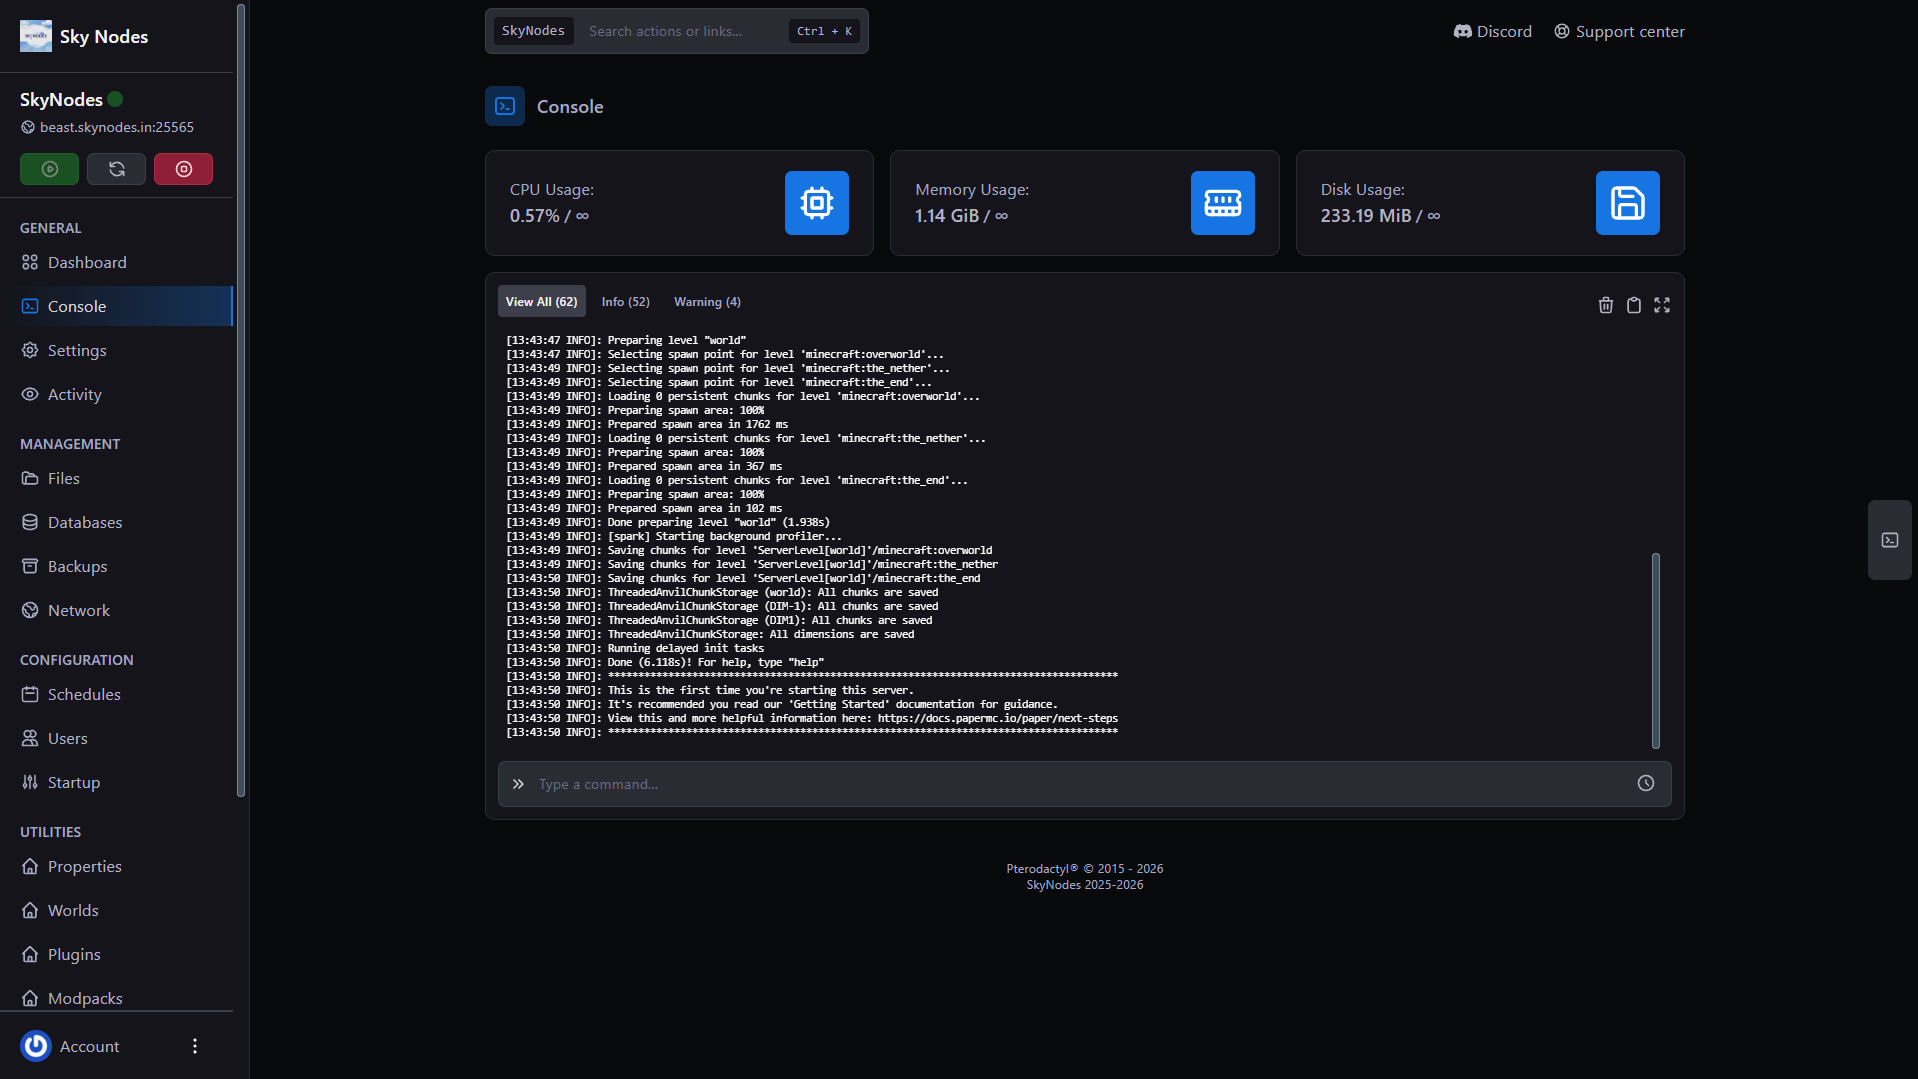Click the Ctrl + K shortcut badge
This screenshot has width=1918, height=1079.
click(x=824, y=31)
